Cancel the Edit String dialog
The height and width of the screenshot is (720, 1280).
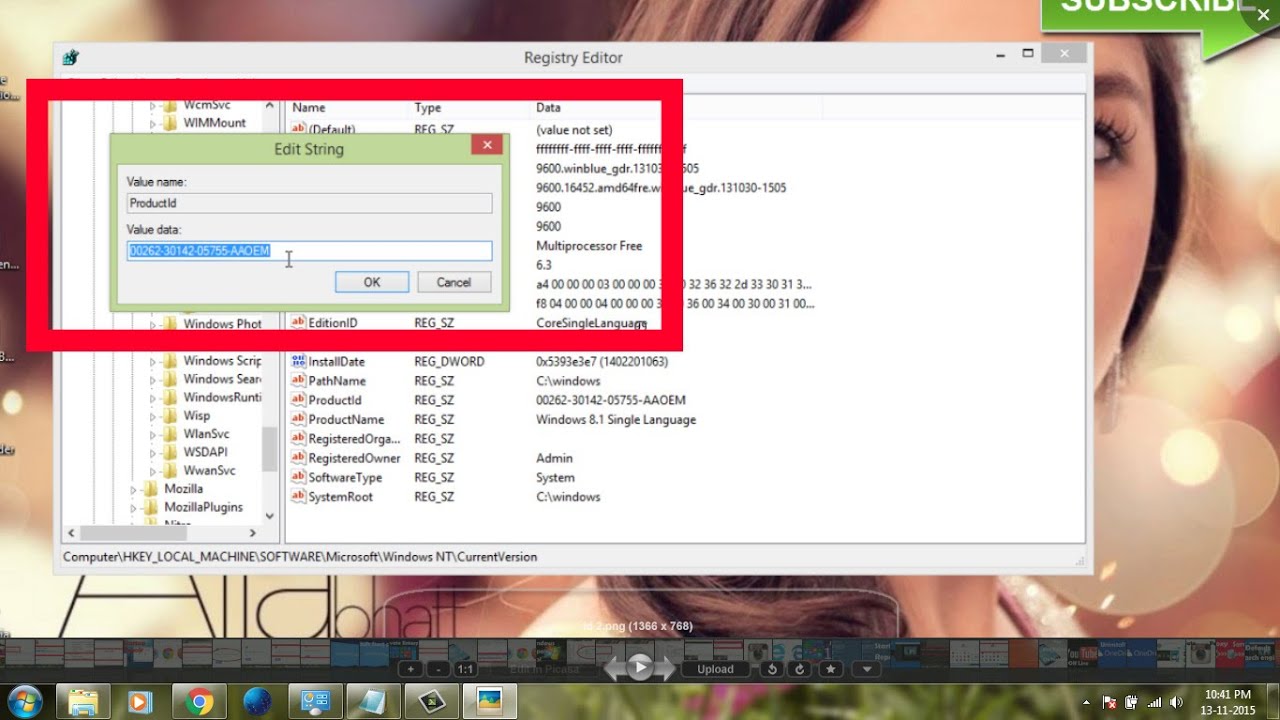454,282
